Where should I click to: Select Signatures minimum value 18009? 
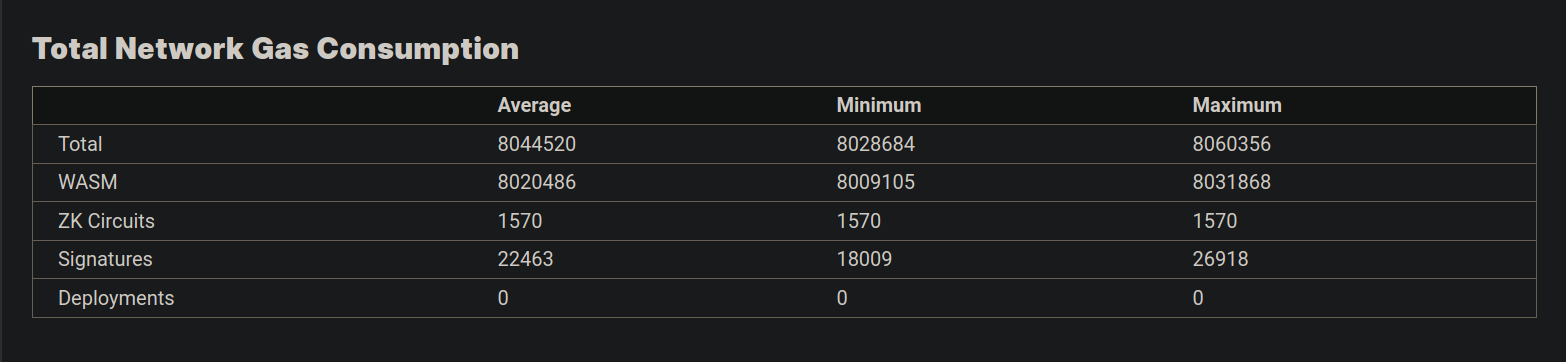(x=864, y=259)
